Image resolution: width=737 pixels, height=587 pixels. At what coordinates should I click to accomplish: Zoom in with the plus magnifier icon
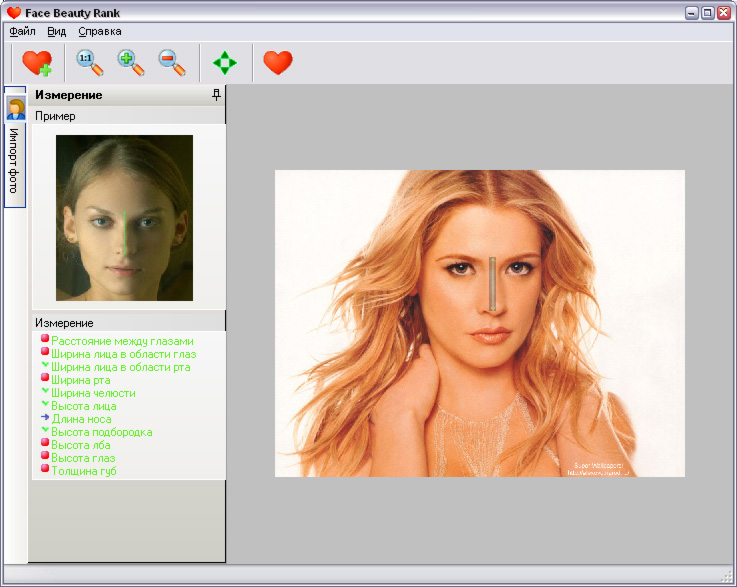tap(131, 63)
